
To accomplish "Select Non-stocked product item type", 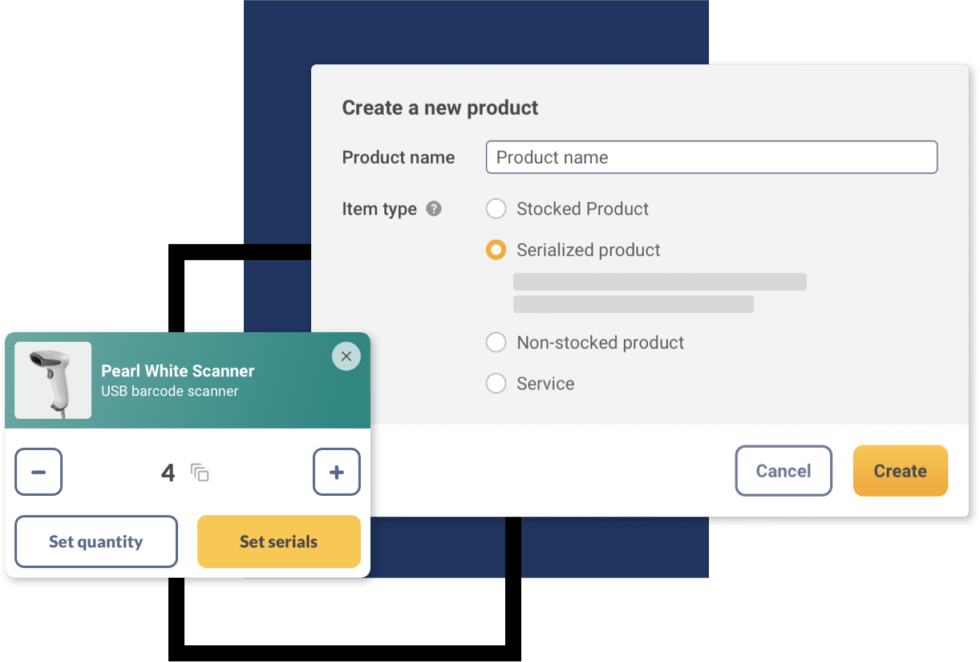I will tap(496, 343).
